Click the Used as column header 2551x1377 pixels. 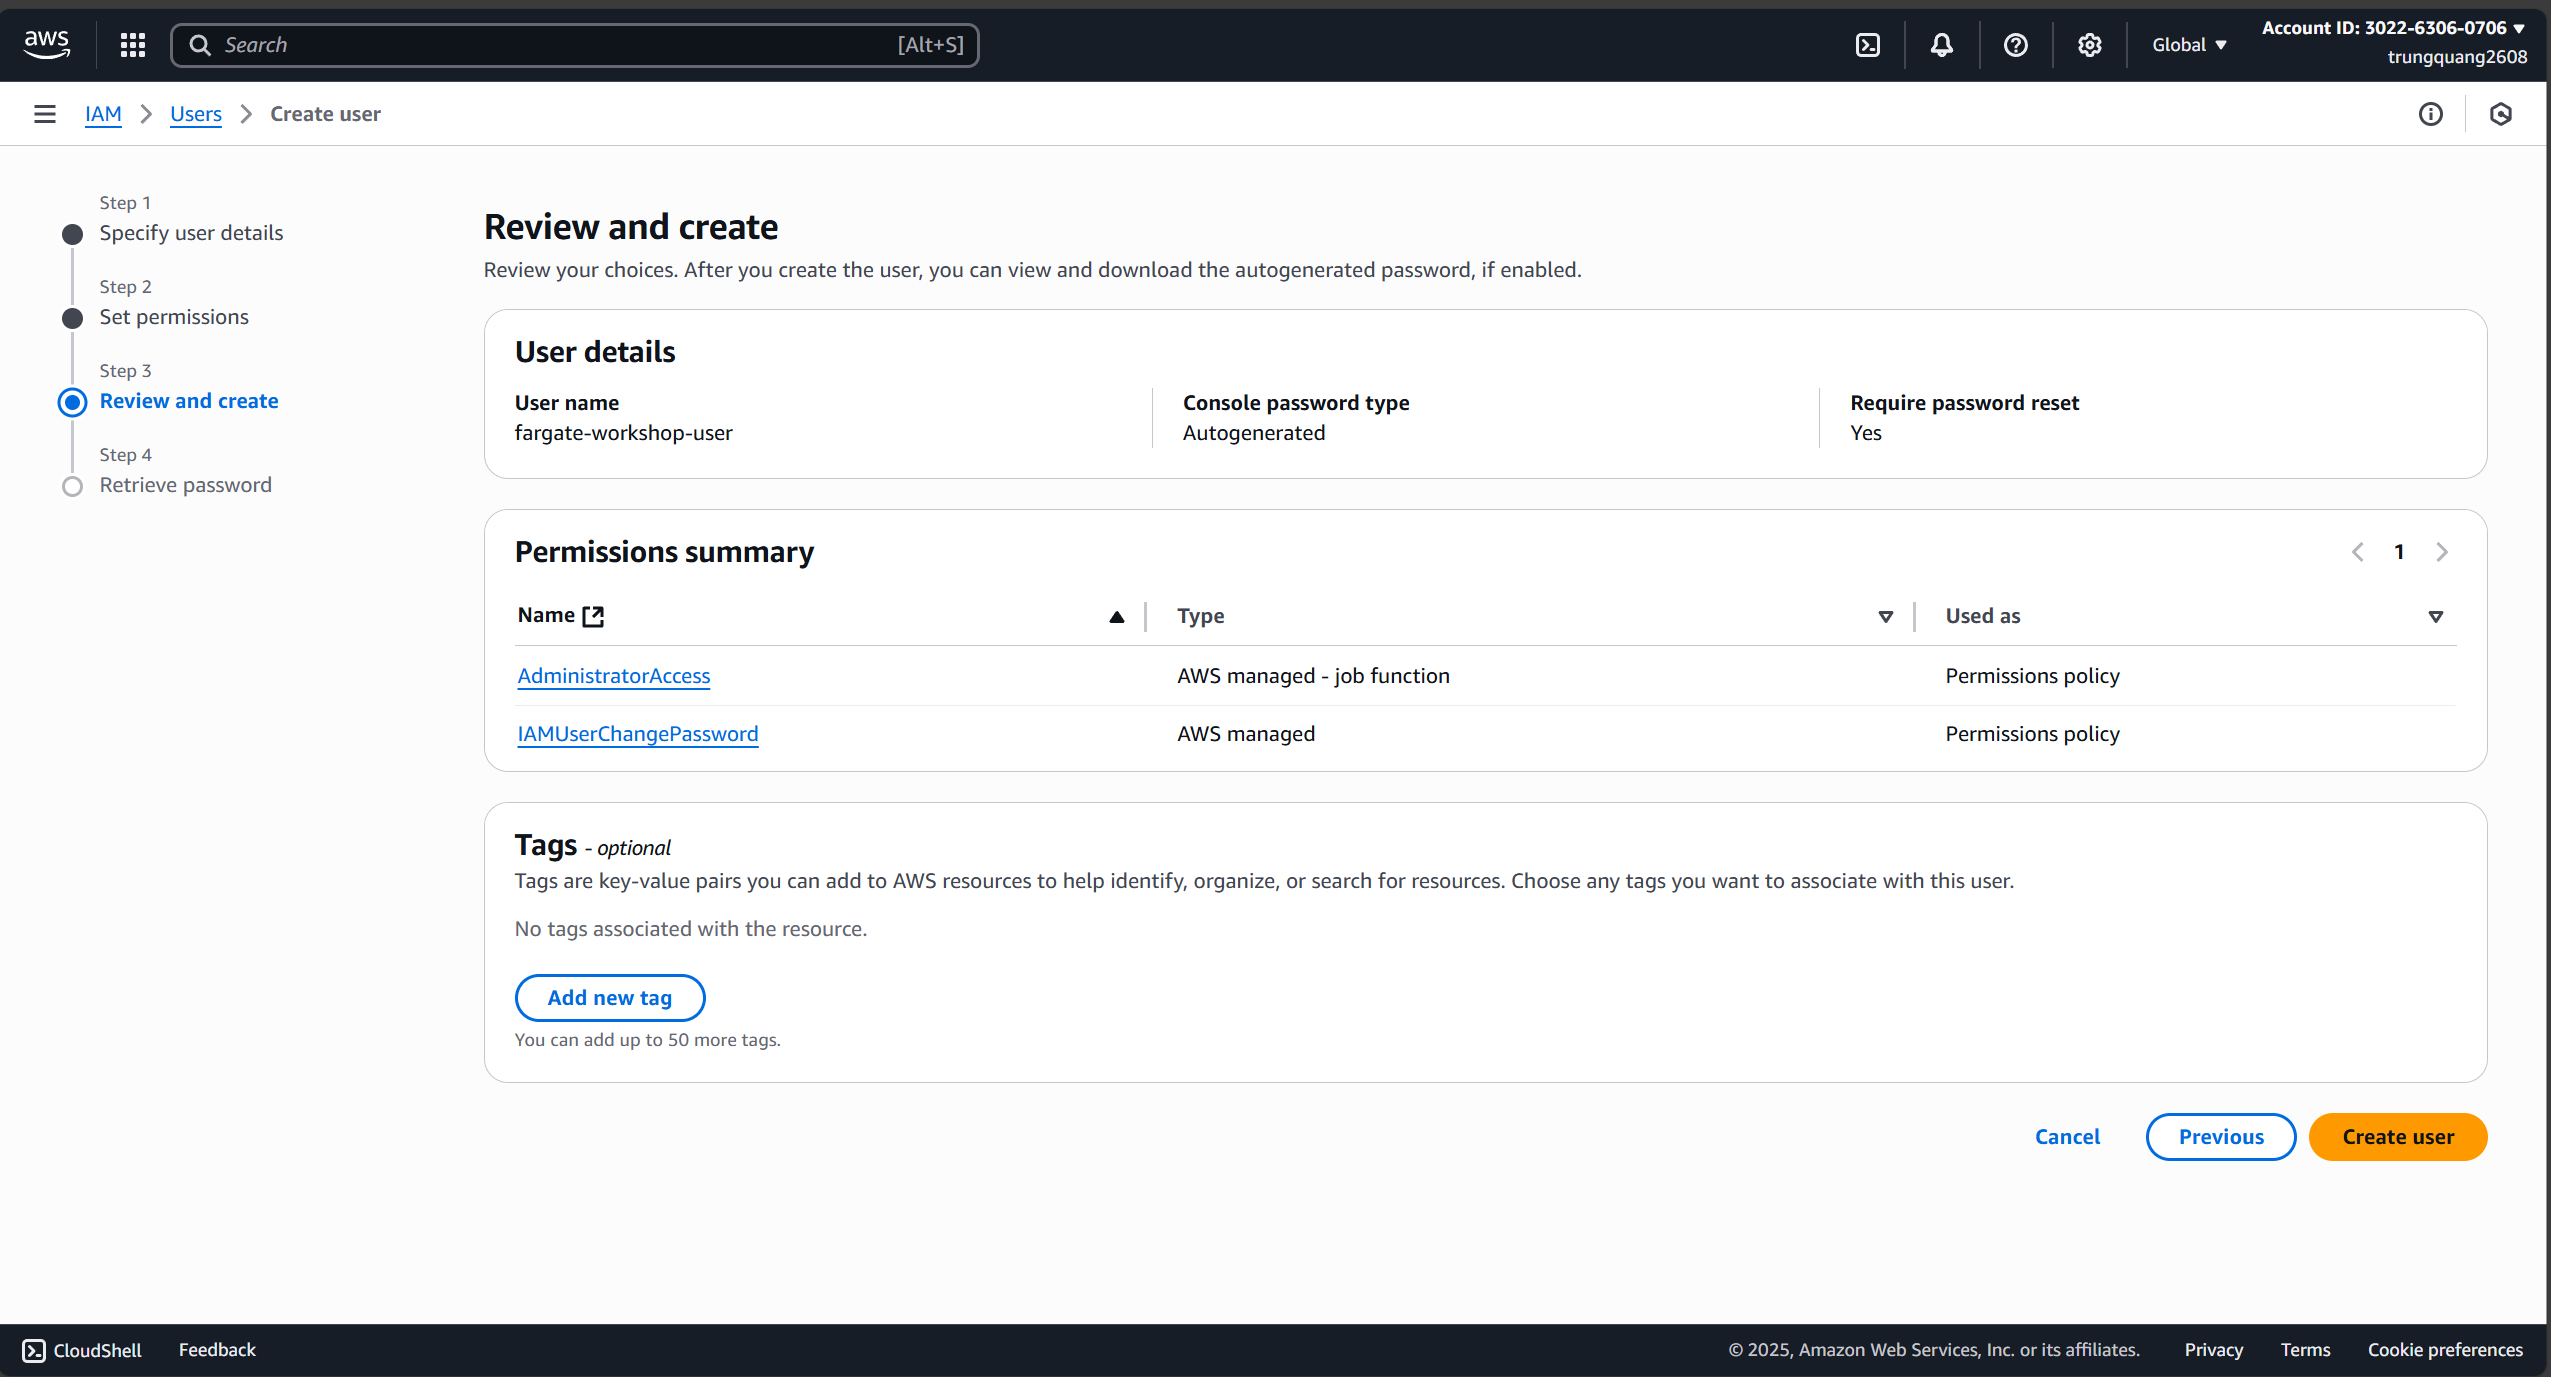click(x=1983, y=617)
